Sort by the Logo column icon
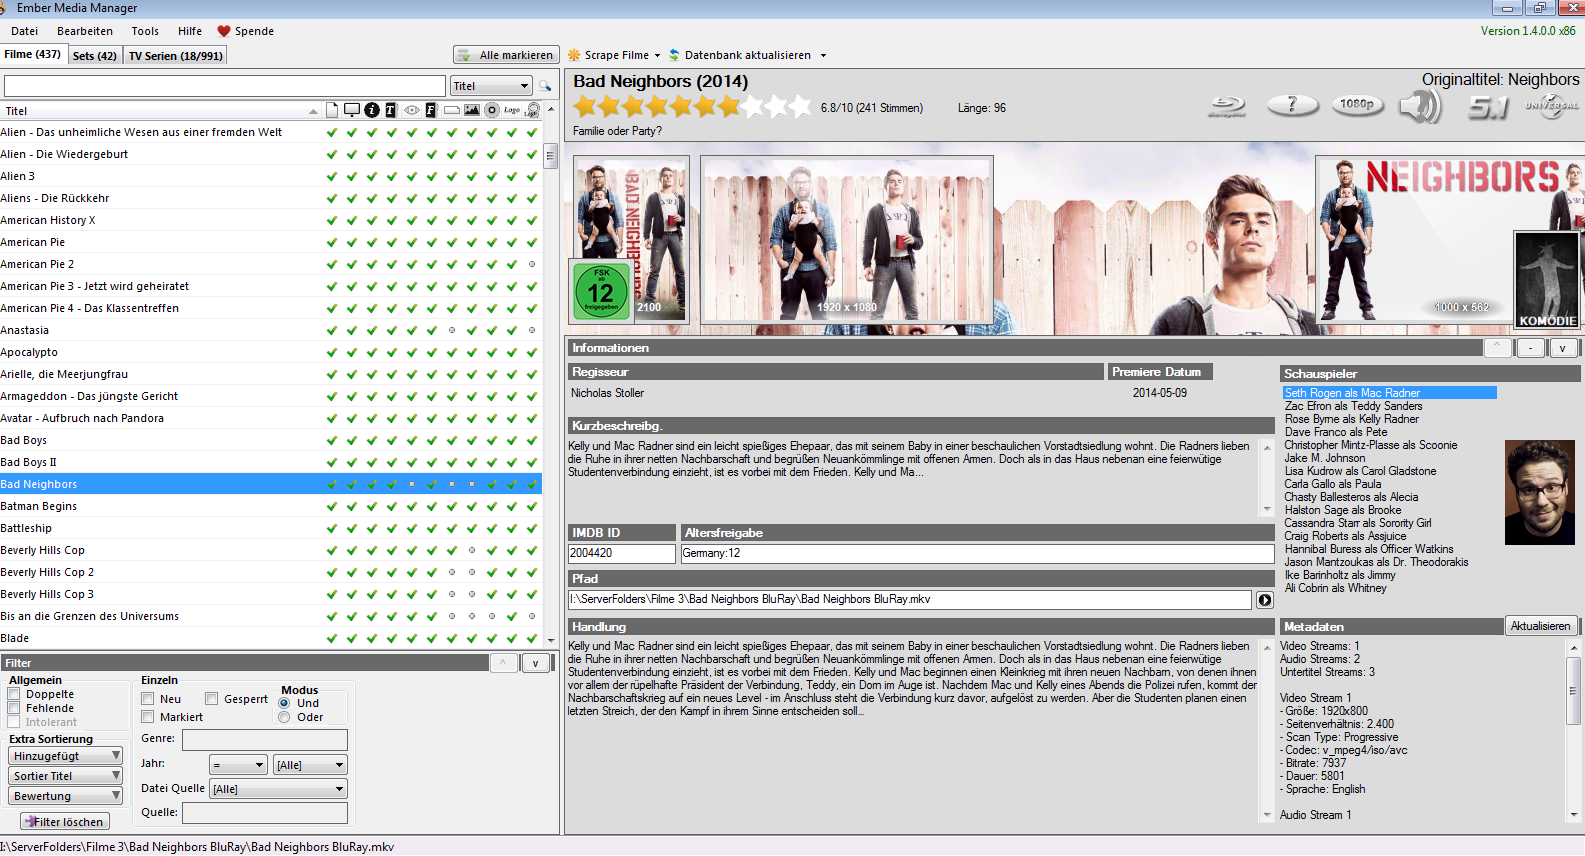Screen dimensions: 1585x856 [x=512, y=110]
